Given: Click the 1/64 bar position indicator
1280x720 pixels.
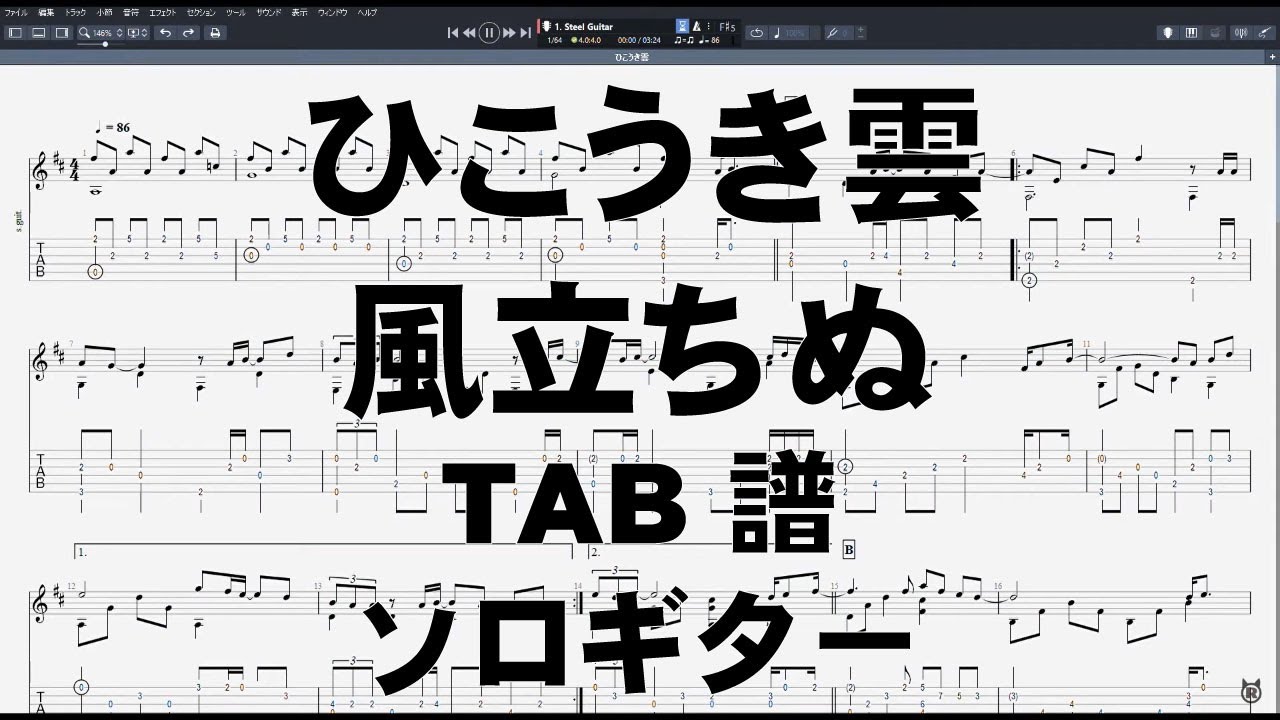Looking at the screenshot, I should (x=554, y=40).
